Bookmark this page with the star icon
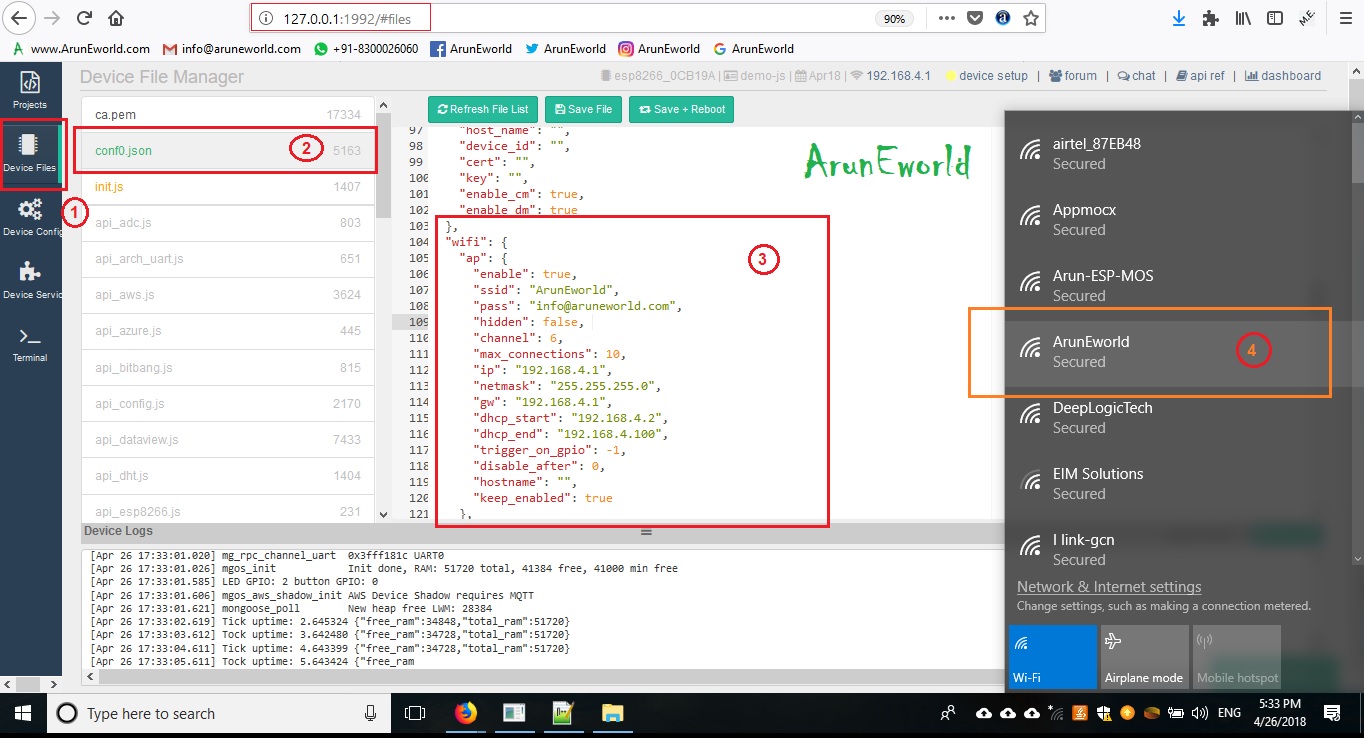 pyautogui.click(x=1032, y=18)
